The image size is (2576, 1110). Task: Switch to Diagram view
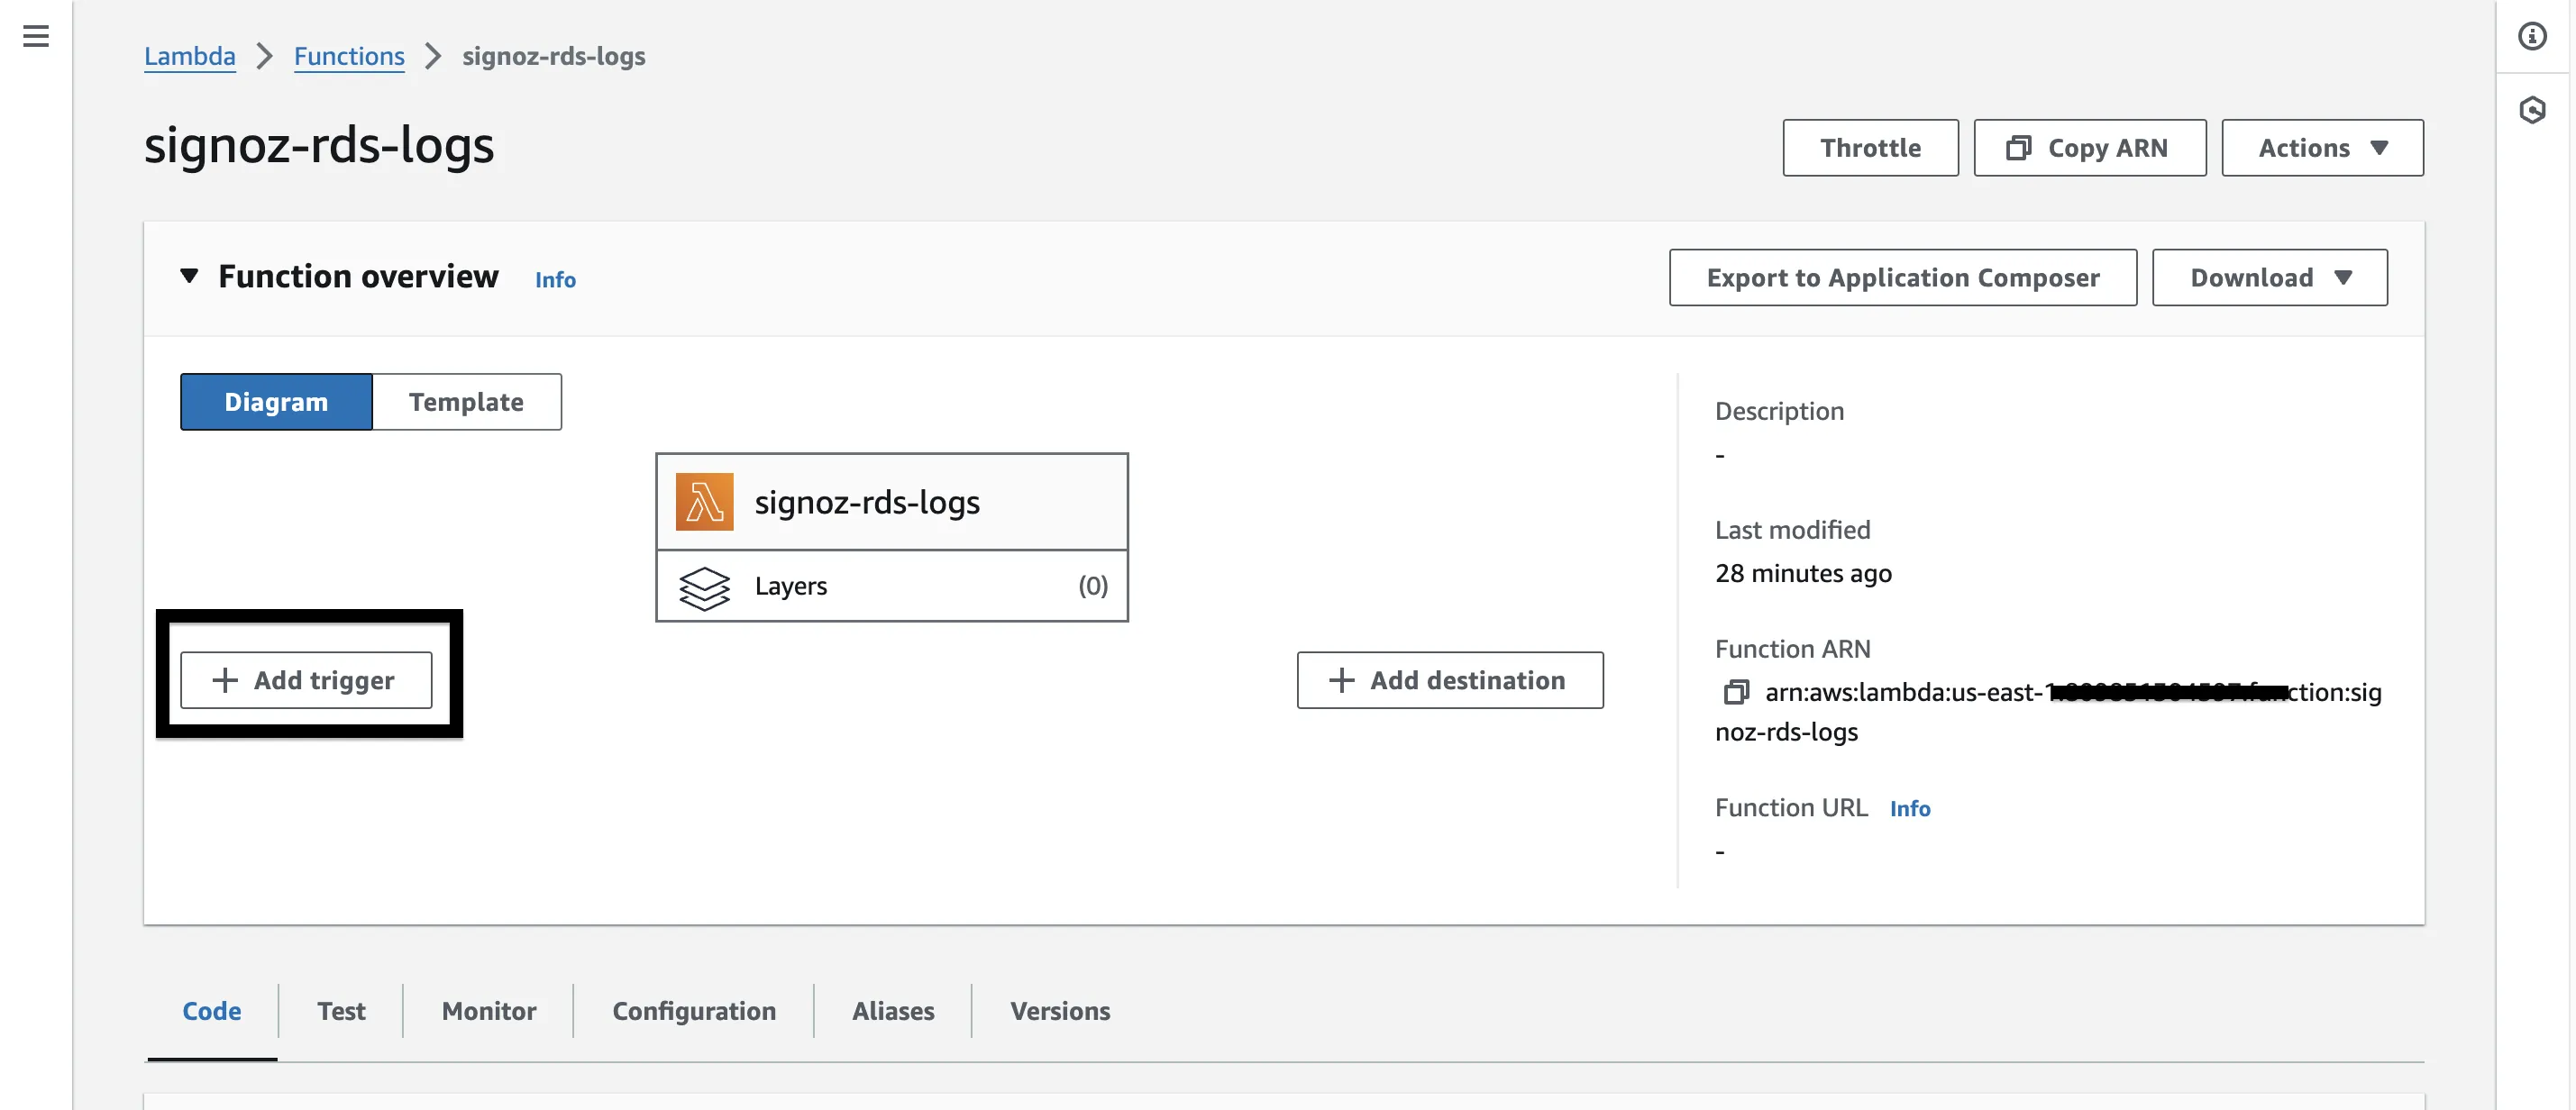pyautogui.click(x=276, y=402)
